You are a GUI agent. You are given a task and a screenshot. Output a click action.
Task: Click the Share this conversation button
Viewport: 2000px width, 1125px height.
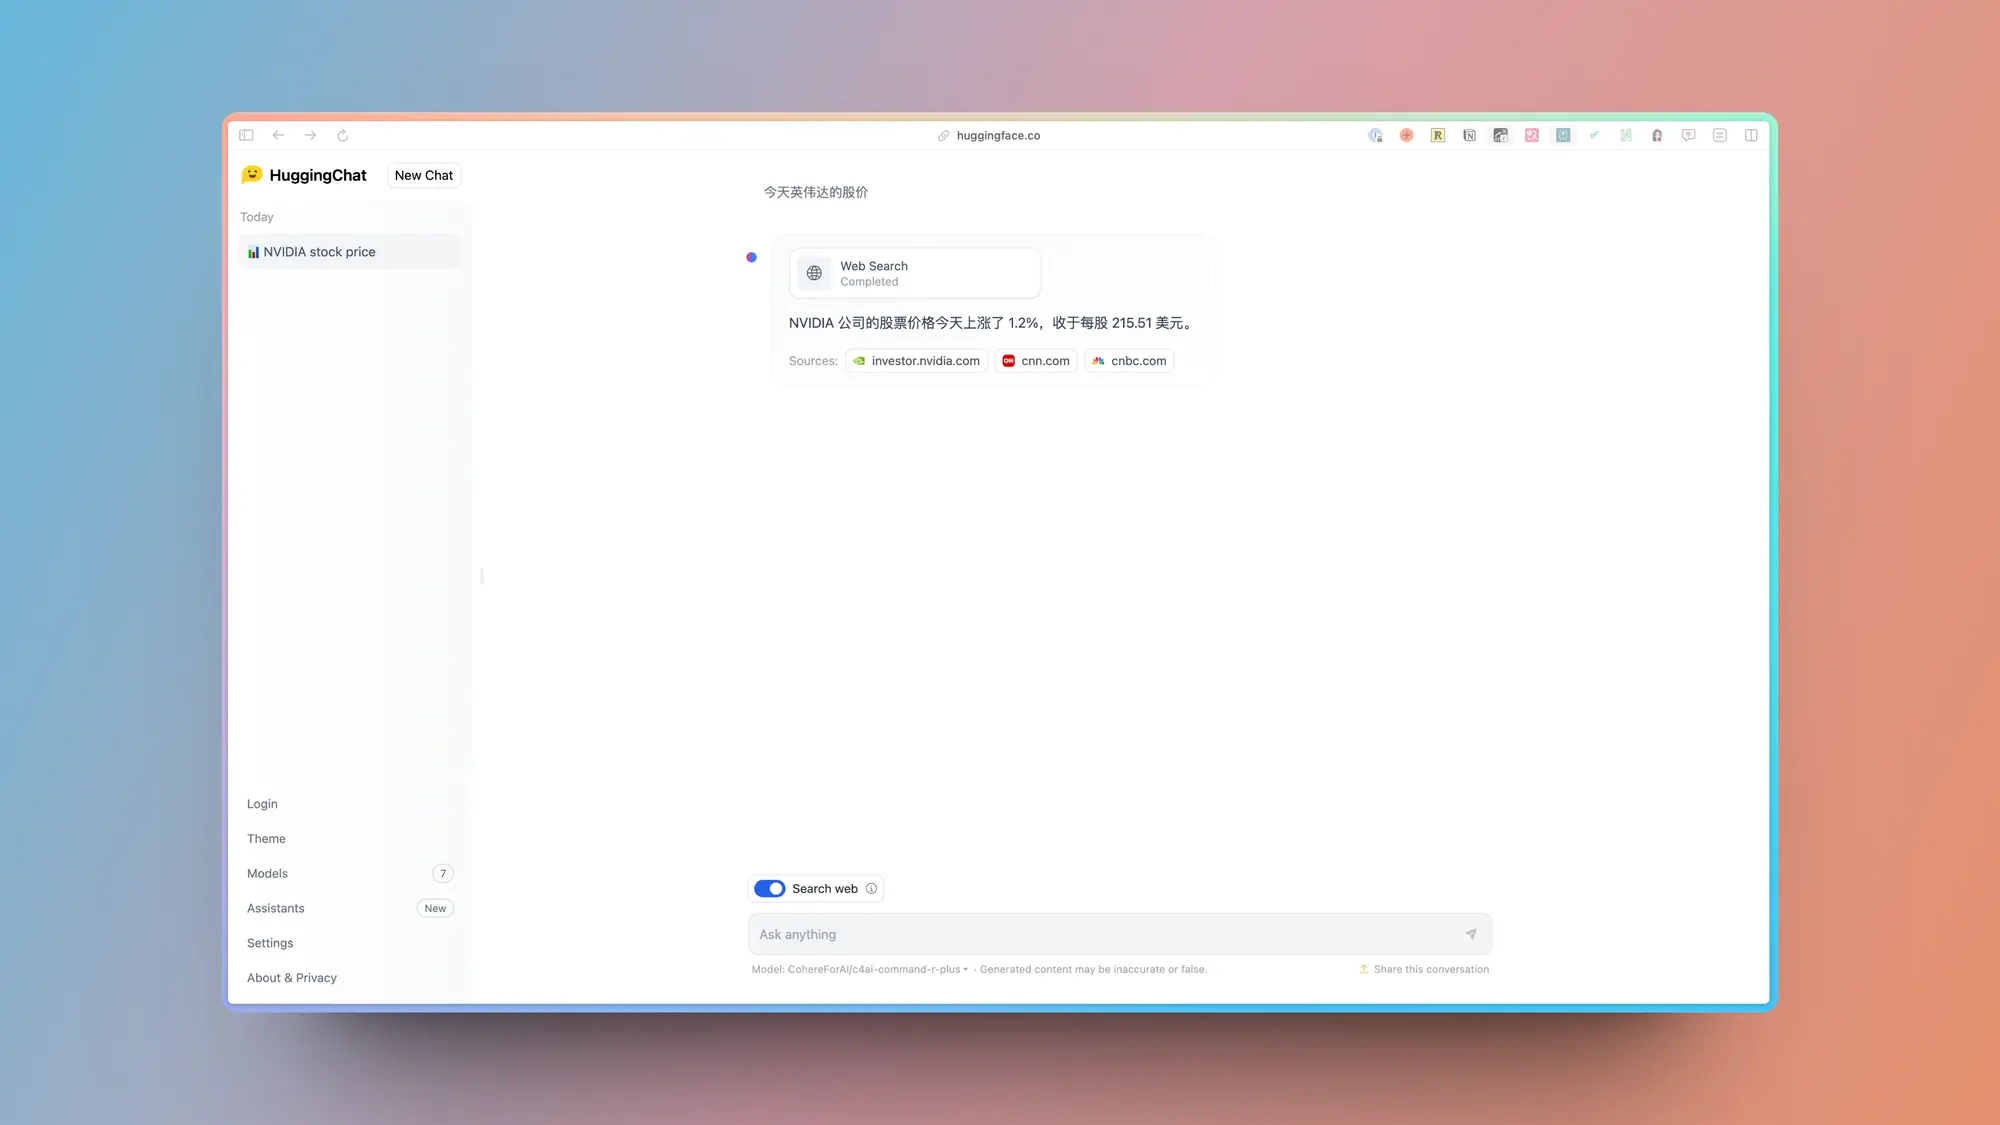coord(1422,968)
